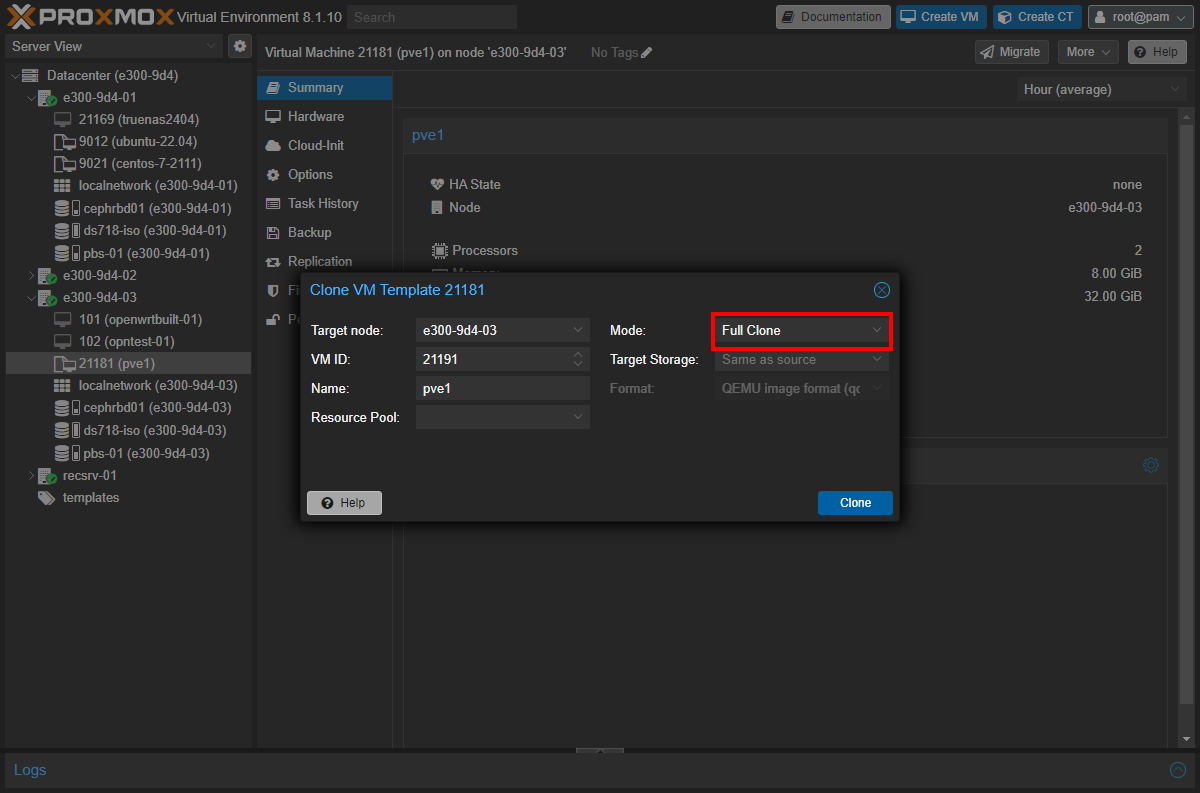Screen dimensions: 1200x793
Task: Expand the Logs panel arrow
Action: coord(1178,770)
